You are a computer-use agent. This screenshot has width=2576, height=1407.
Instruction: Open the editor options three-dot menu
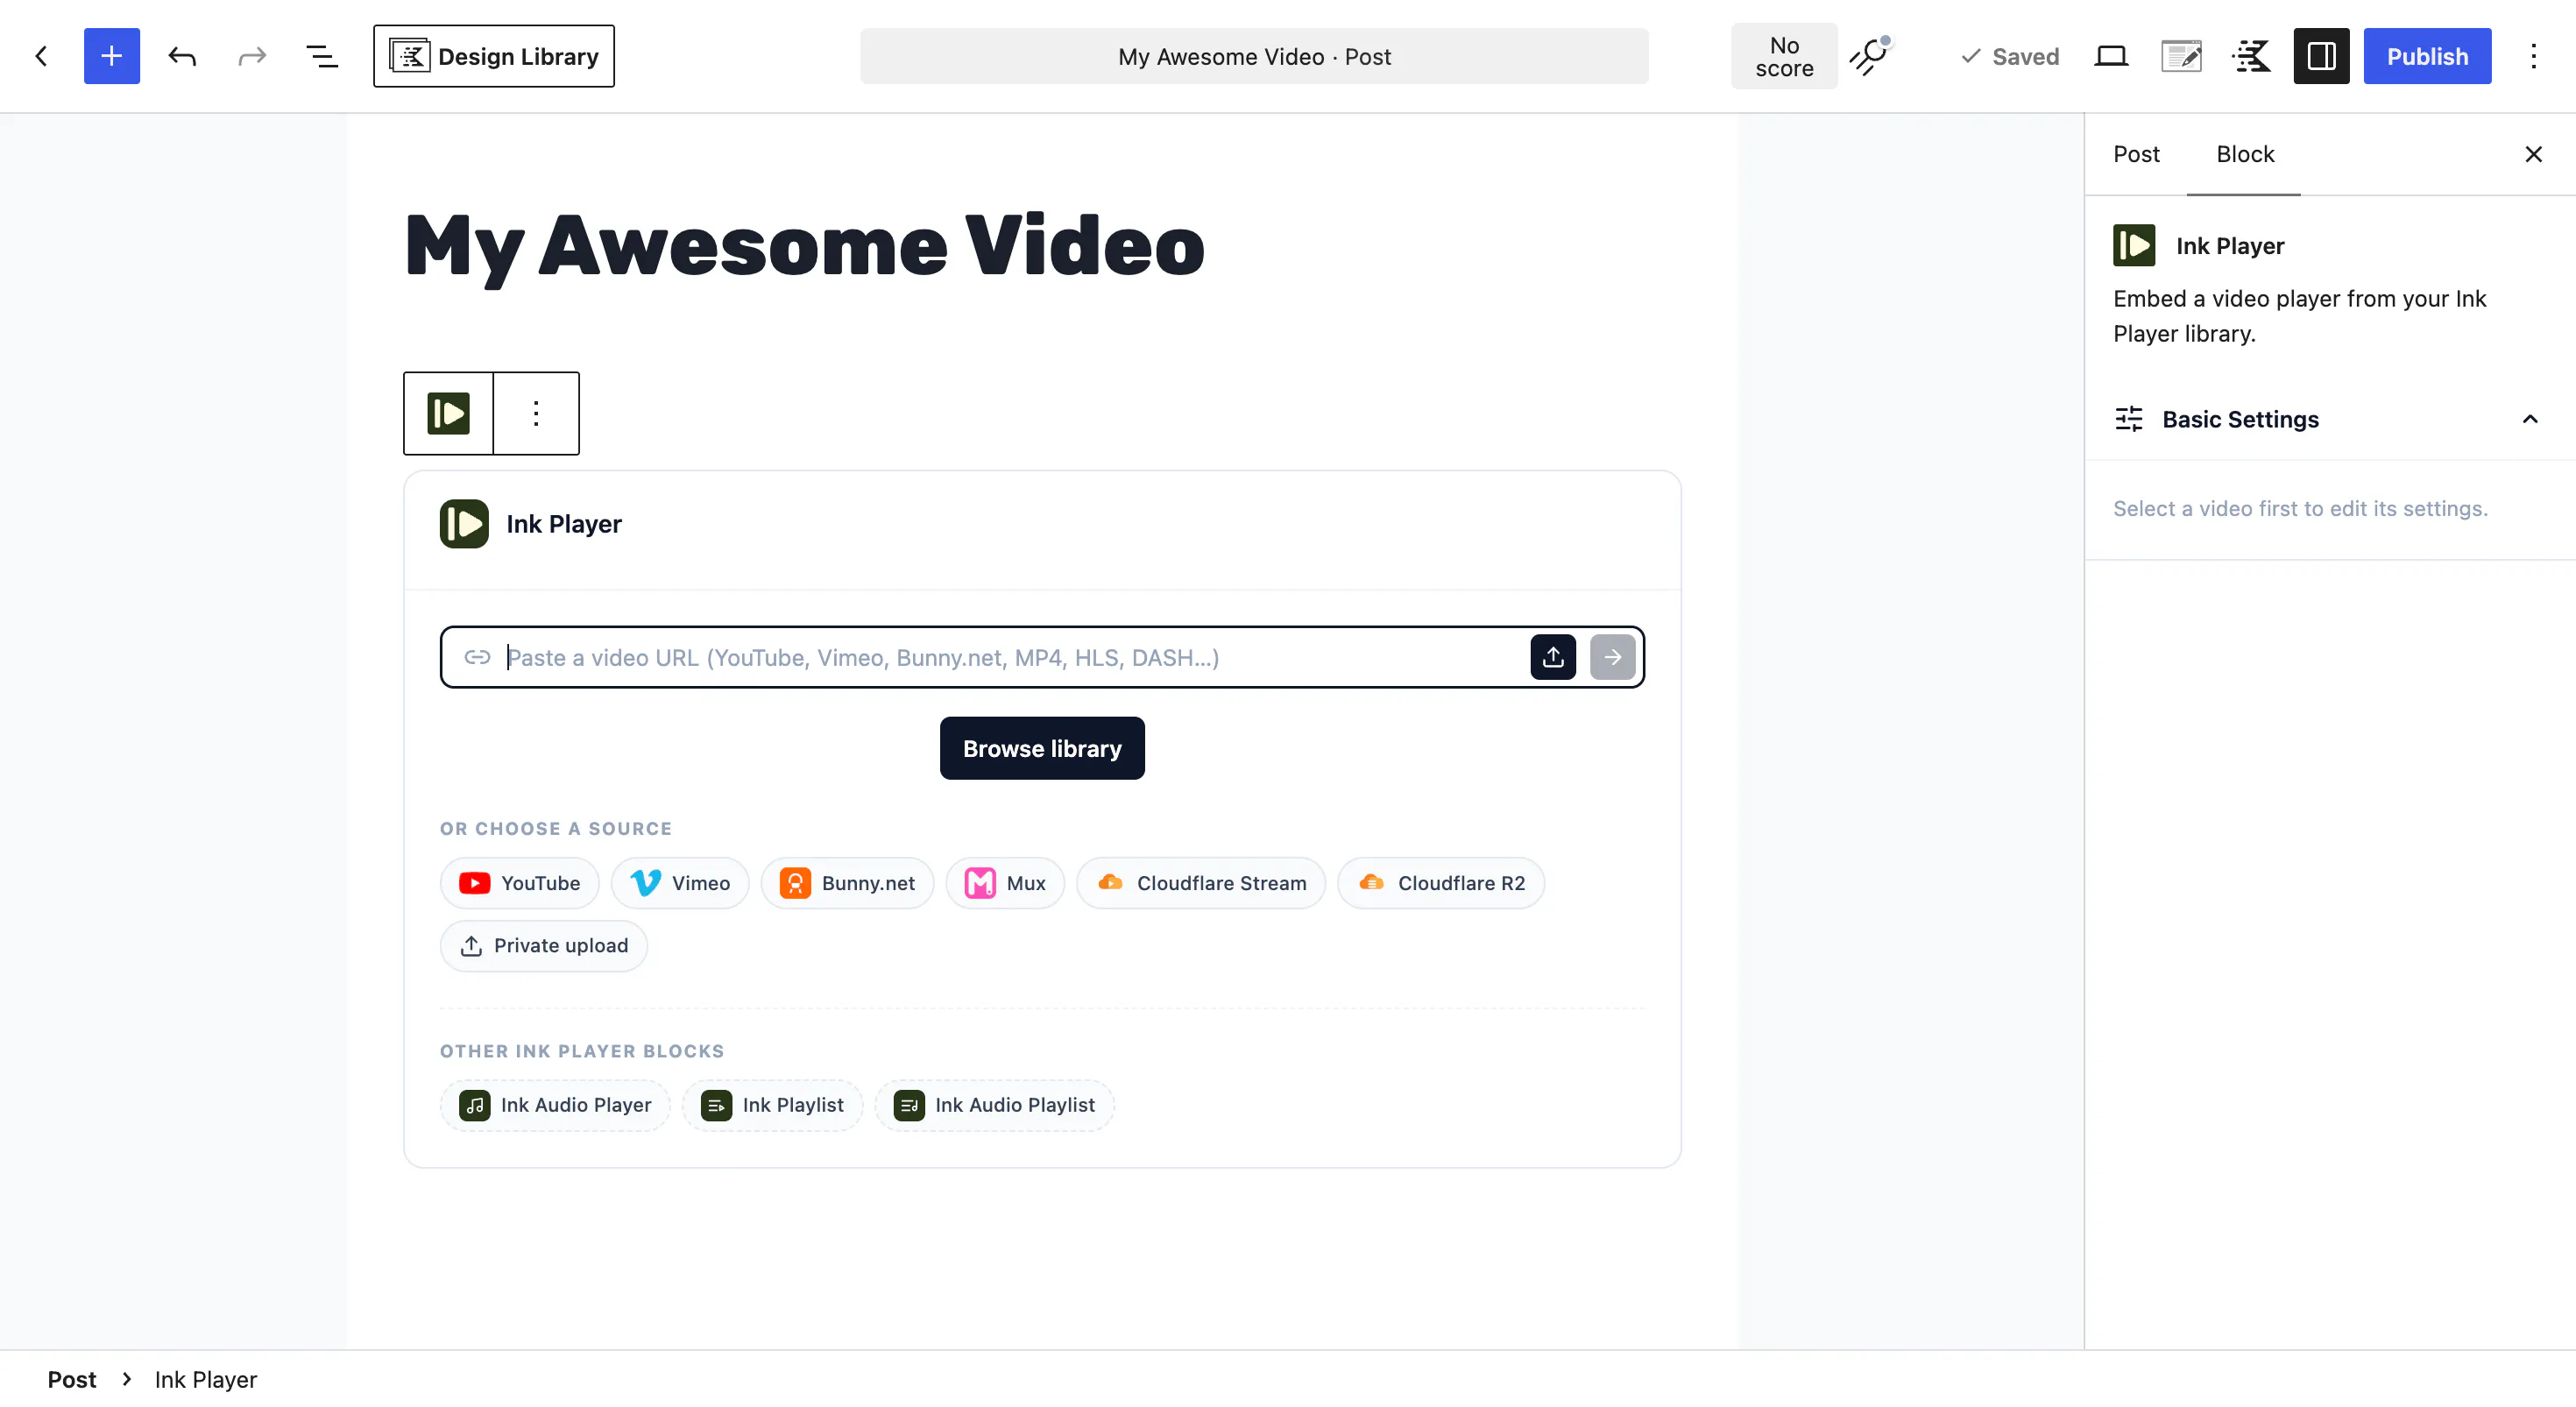(x=2533, y=56)
